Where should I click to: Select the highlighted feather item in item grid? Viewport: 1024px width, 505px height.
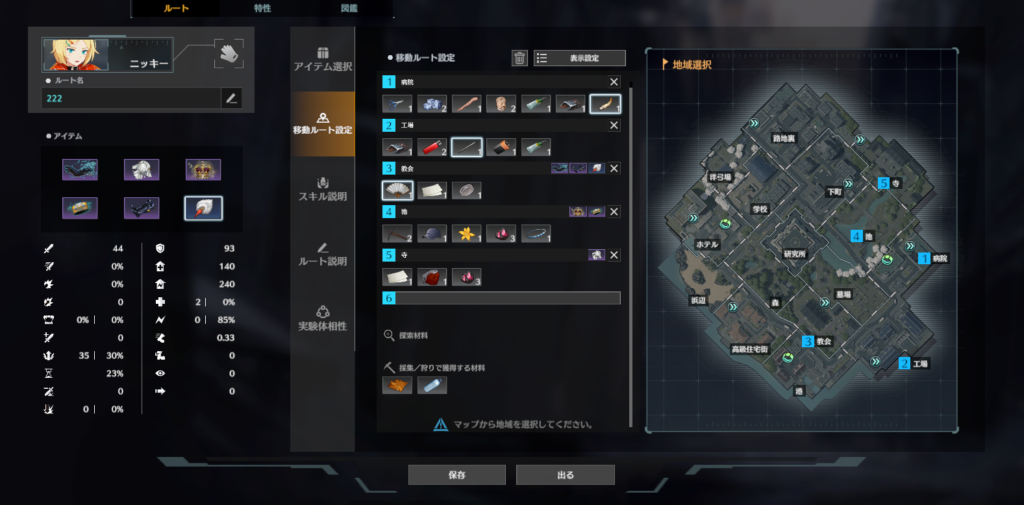click(x=203, y=208)
